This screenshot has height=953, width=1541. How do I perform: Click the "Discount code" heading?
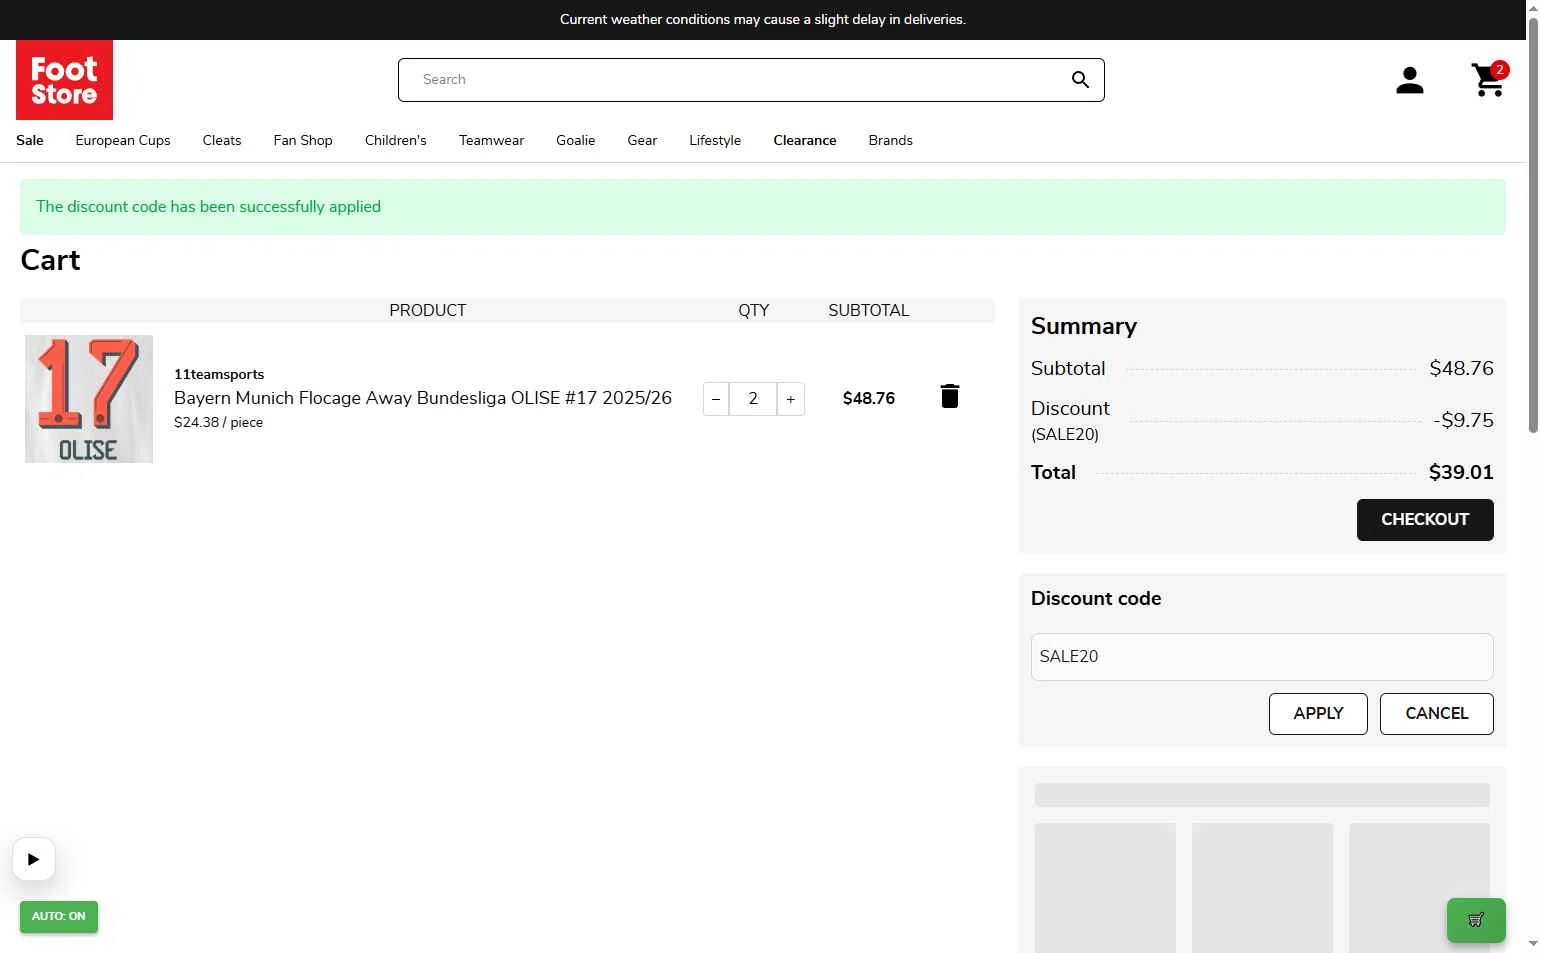point(1096,598)
